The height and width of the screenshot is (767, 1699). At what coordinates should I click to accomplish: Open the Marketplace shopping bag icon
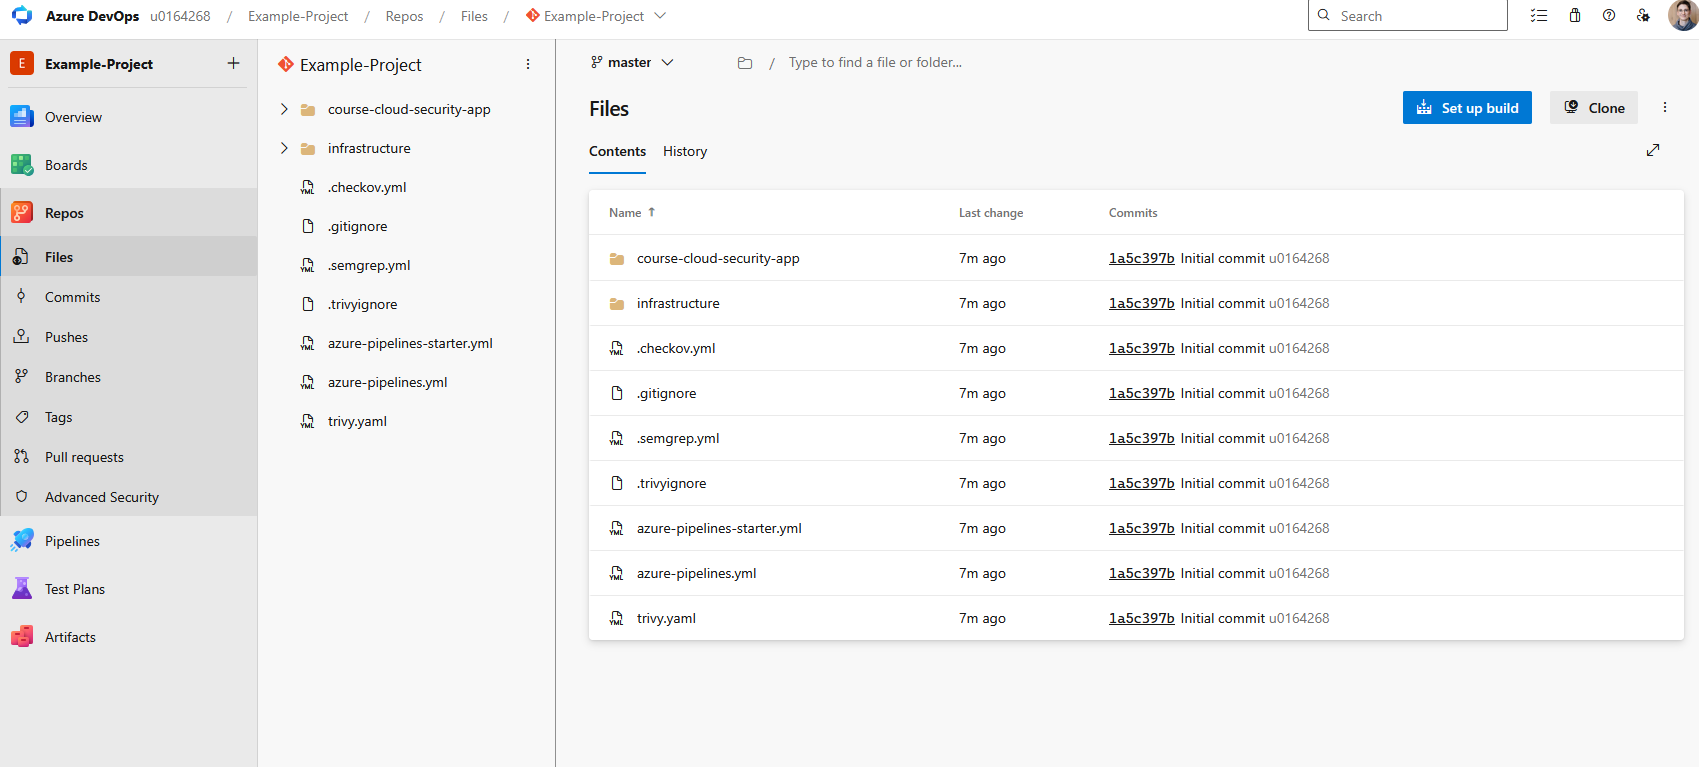1575,16
